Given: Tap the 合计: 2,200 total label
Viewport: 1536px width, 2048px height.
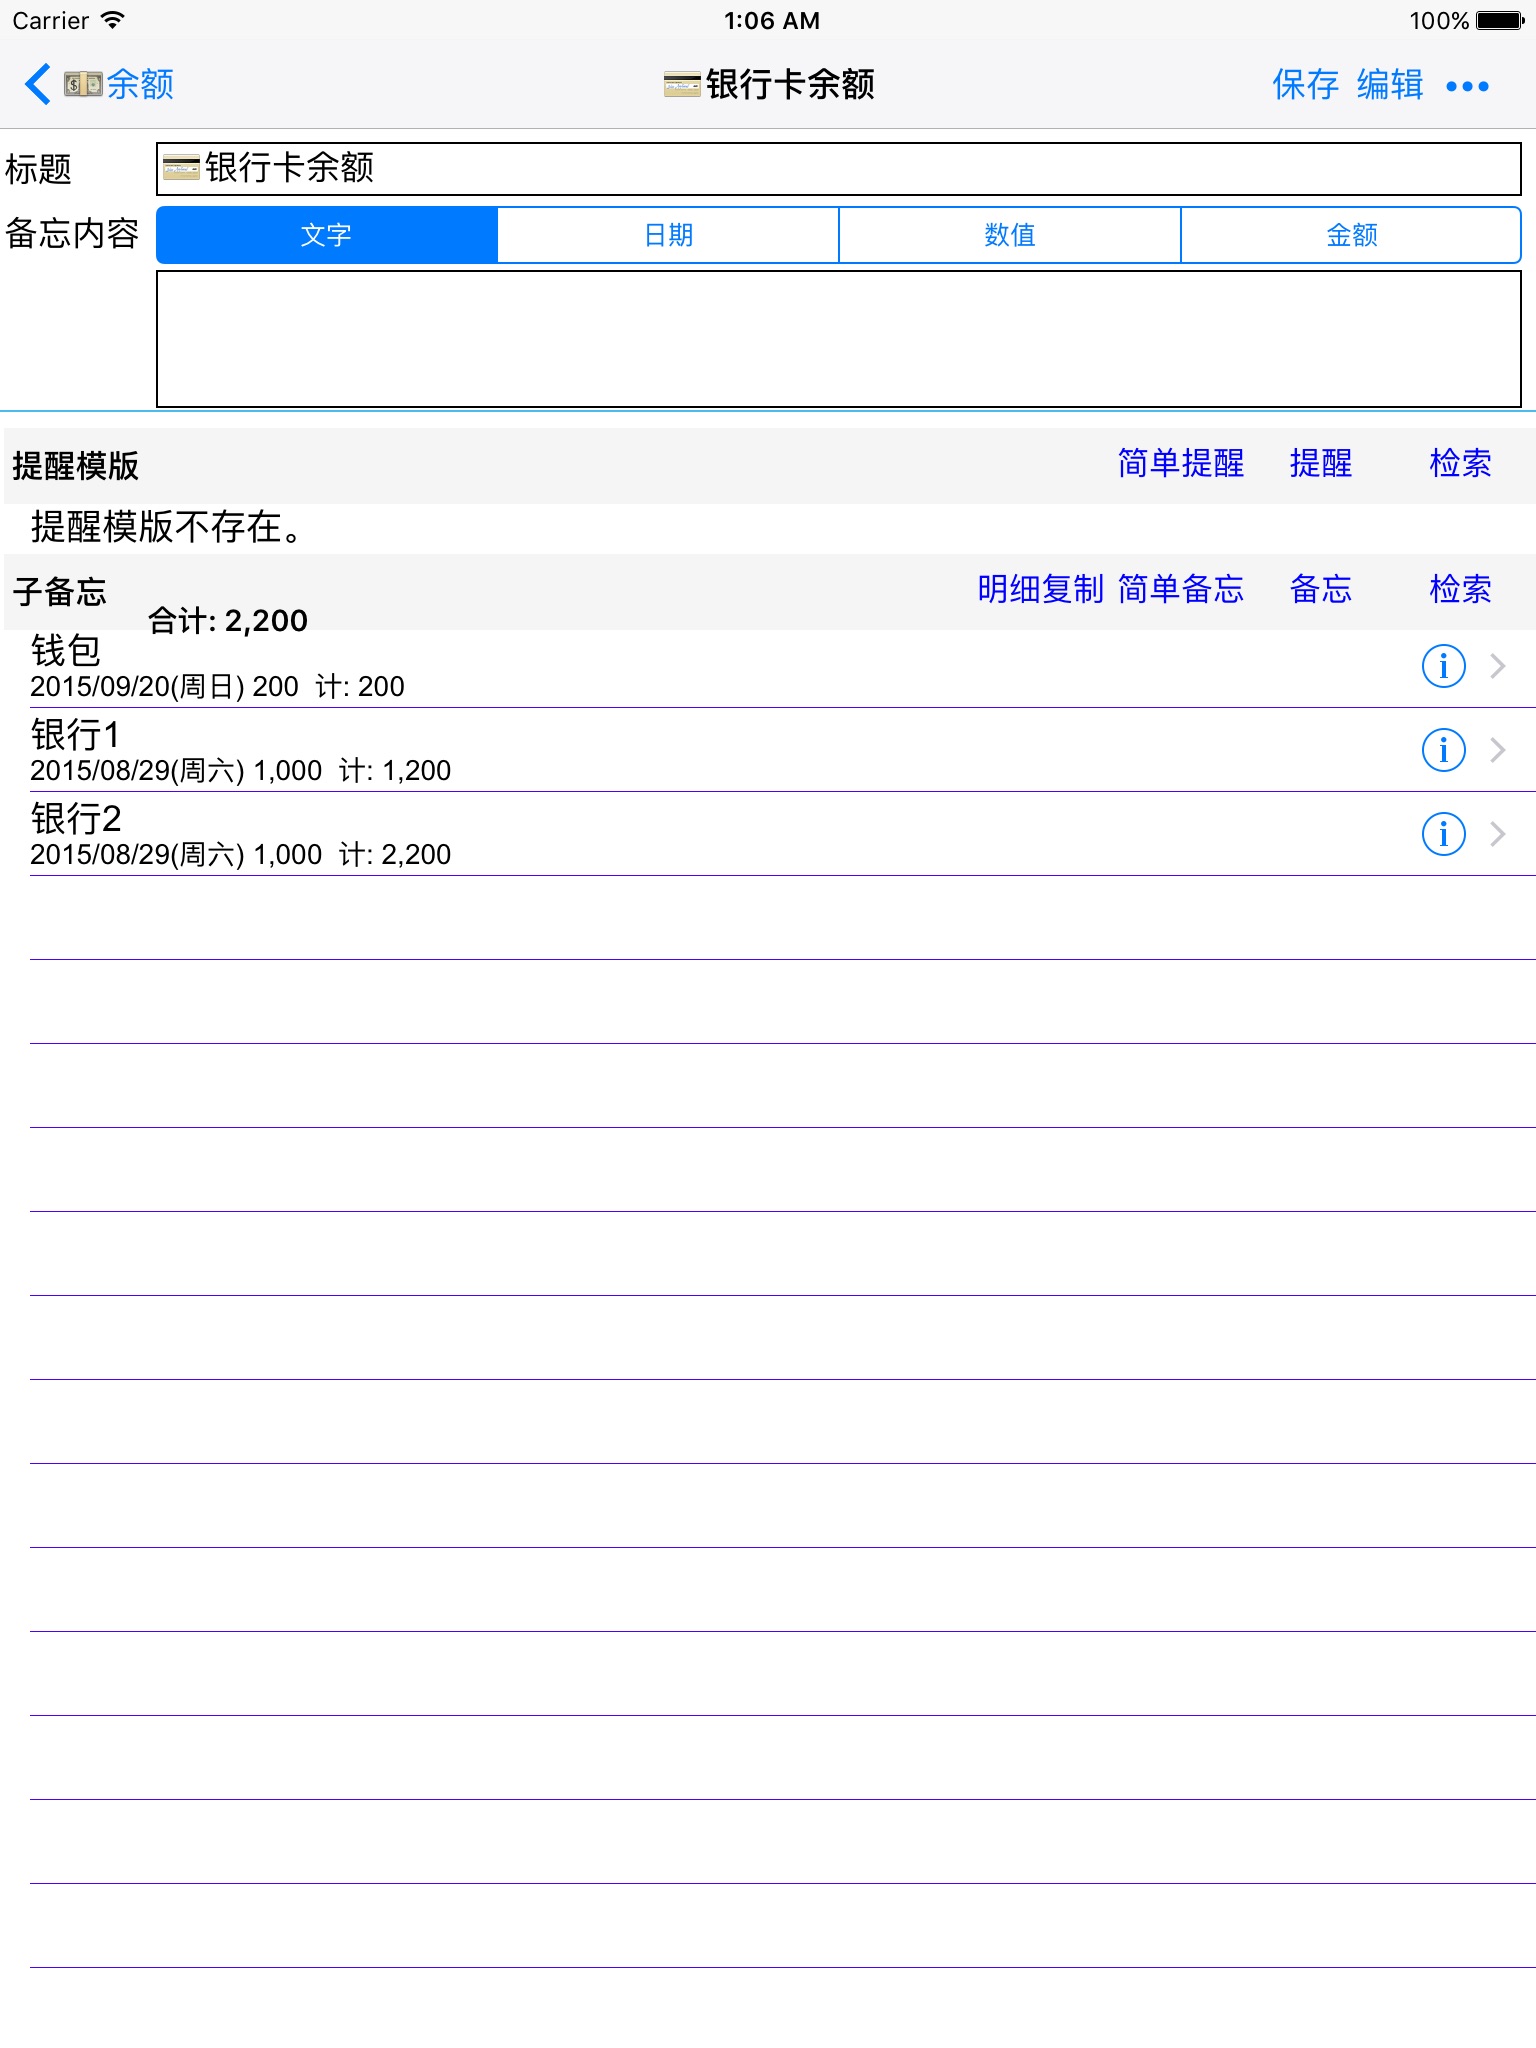Looking at the screenshot, I should pos(228,621).
